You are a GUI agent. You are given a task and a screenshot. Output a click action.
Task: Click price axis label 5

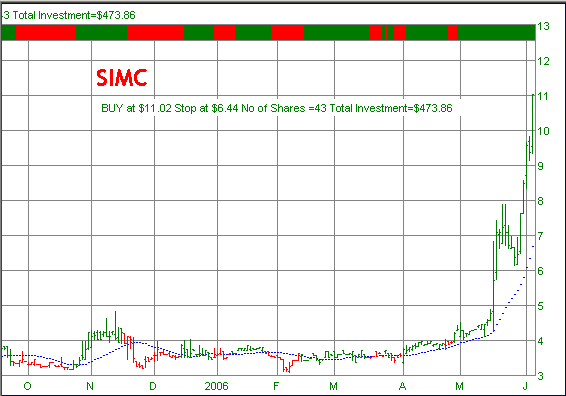coord(540,306)
